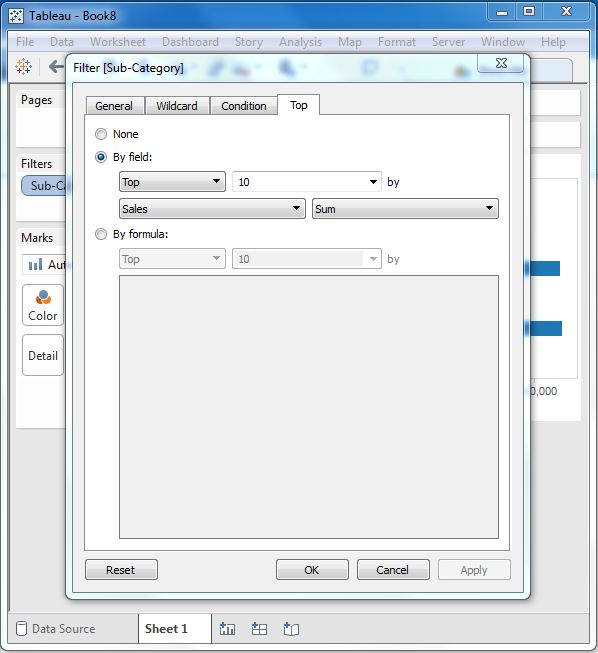598x653 pixels.
Task: Click the Data Source cylinder icon
Action: tap(21, 628)
